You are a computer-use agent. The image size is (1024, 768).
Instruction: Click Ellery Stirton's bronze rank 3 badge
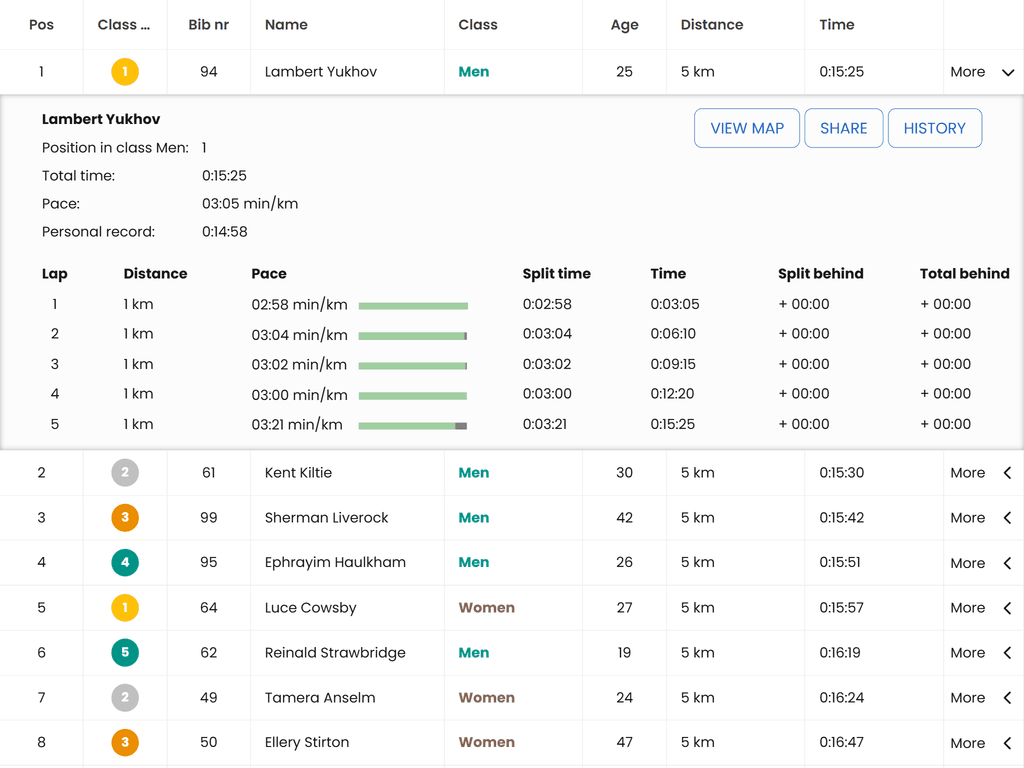point(125,743)
